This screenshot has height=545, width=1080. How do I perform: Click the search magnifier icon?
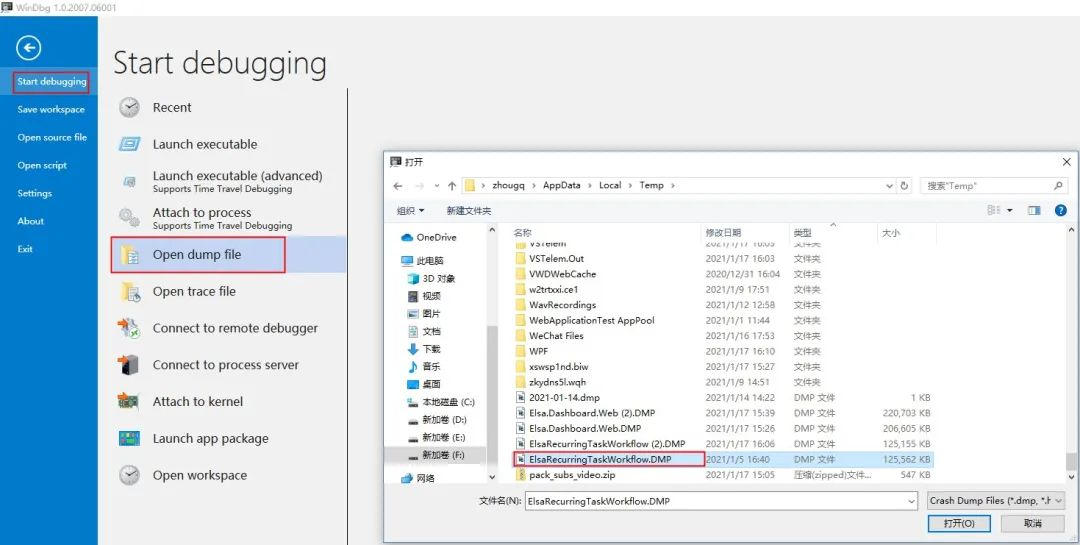(x=1058, y=185)
